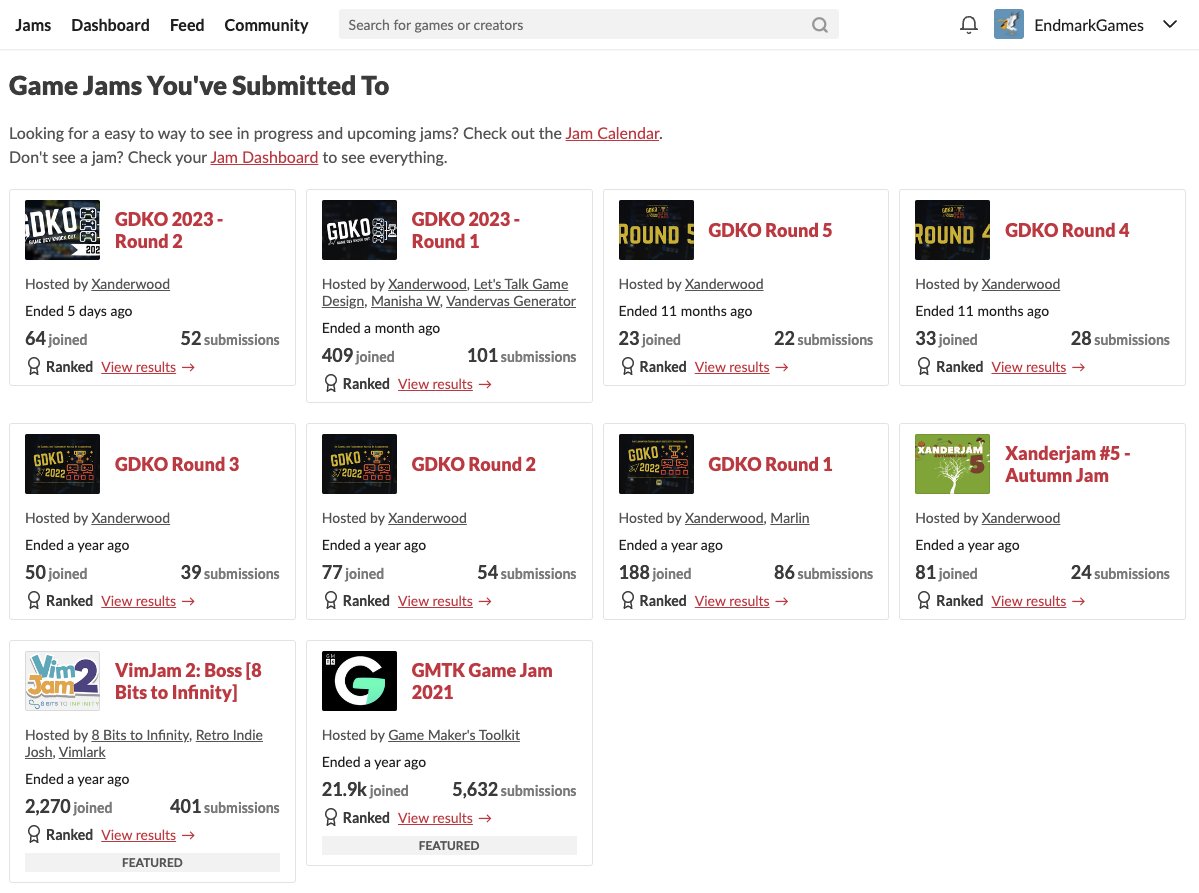Screen dimensions: 1199x893
Task: Open the GDKO 2023 - Round 1 title
Action: point(466,230)
